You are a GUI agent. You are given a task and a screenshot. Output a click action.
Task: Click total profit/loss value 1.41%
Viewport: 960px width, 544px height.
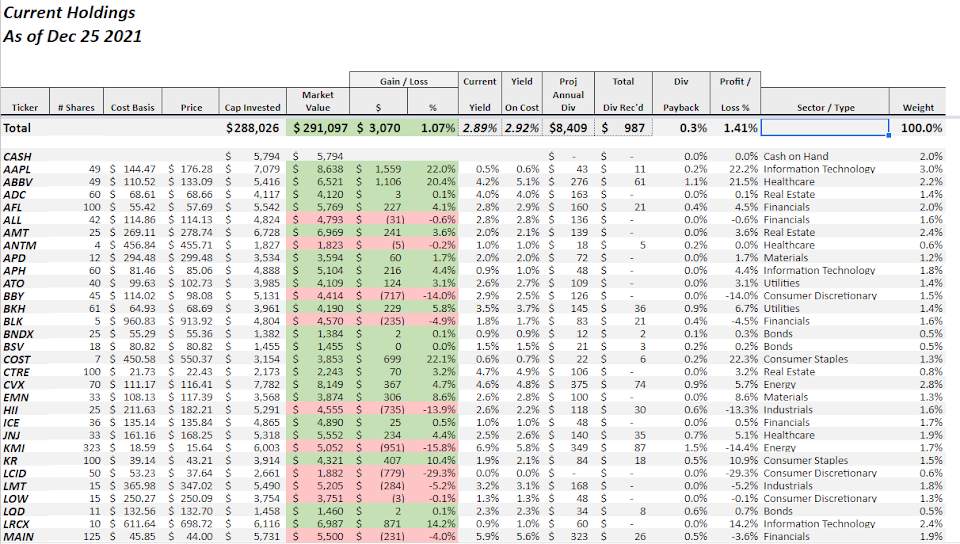tap(740, 128)
